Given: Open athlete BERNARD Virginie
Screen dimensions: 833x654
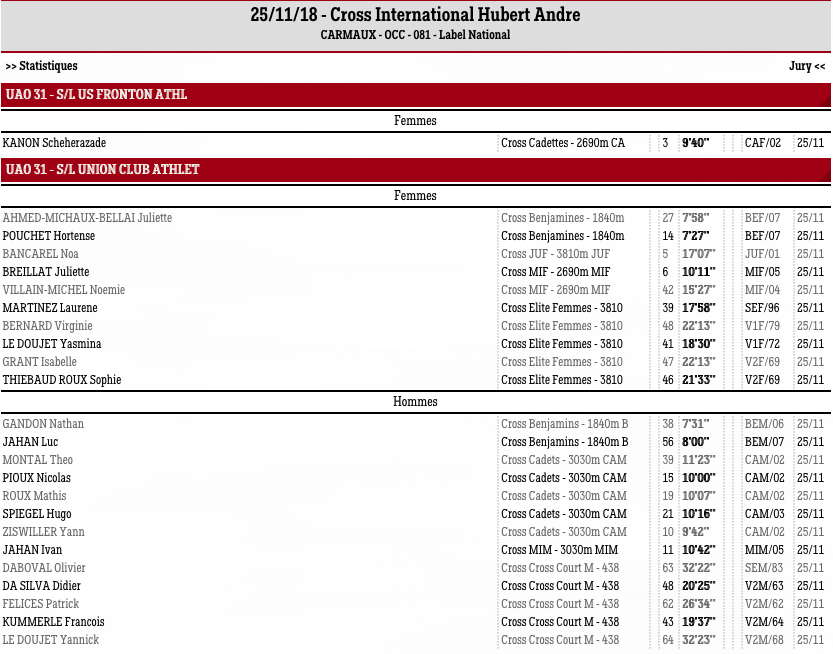Looking at the screenshot, I should (x=47, y=326).
